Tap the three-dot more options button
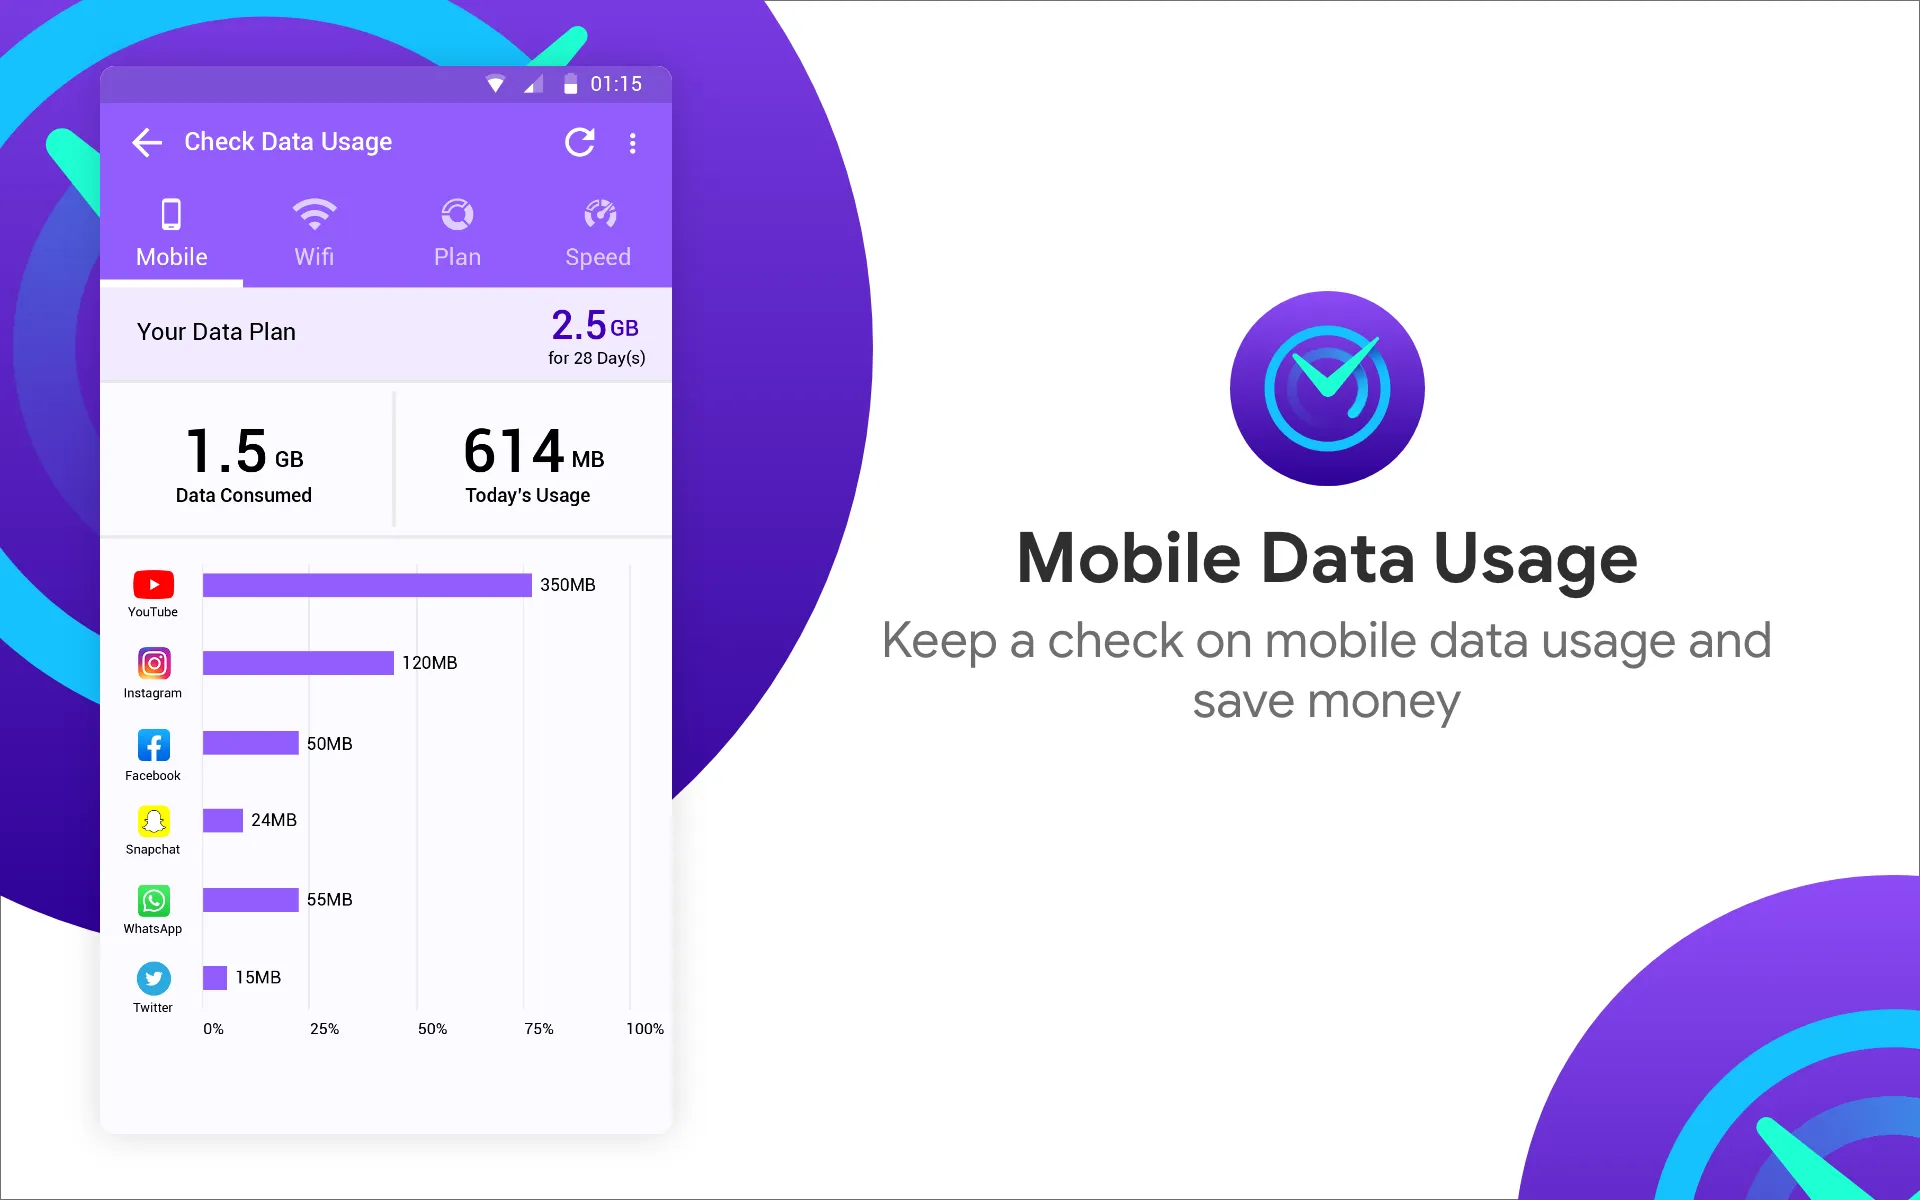This screenshot has height=1200, width=1920. coord(633,142)
